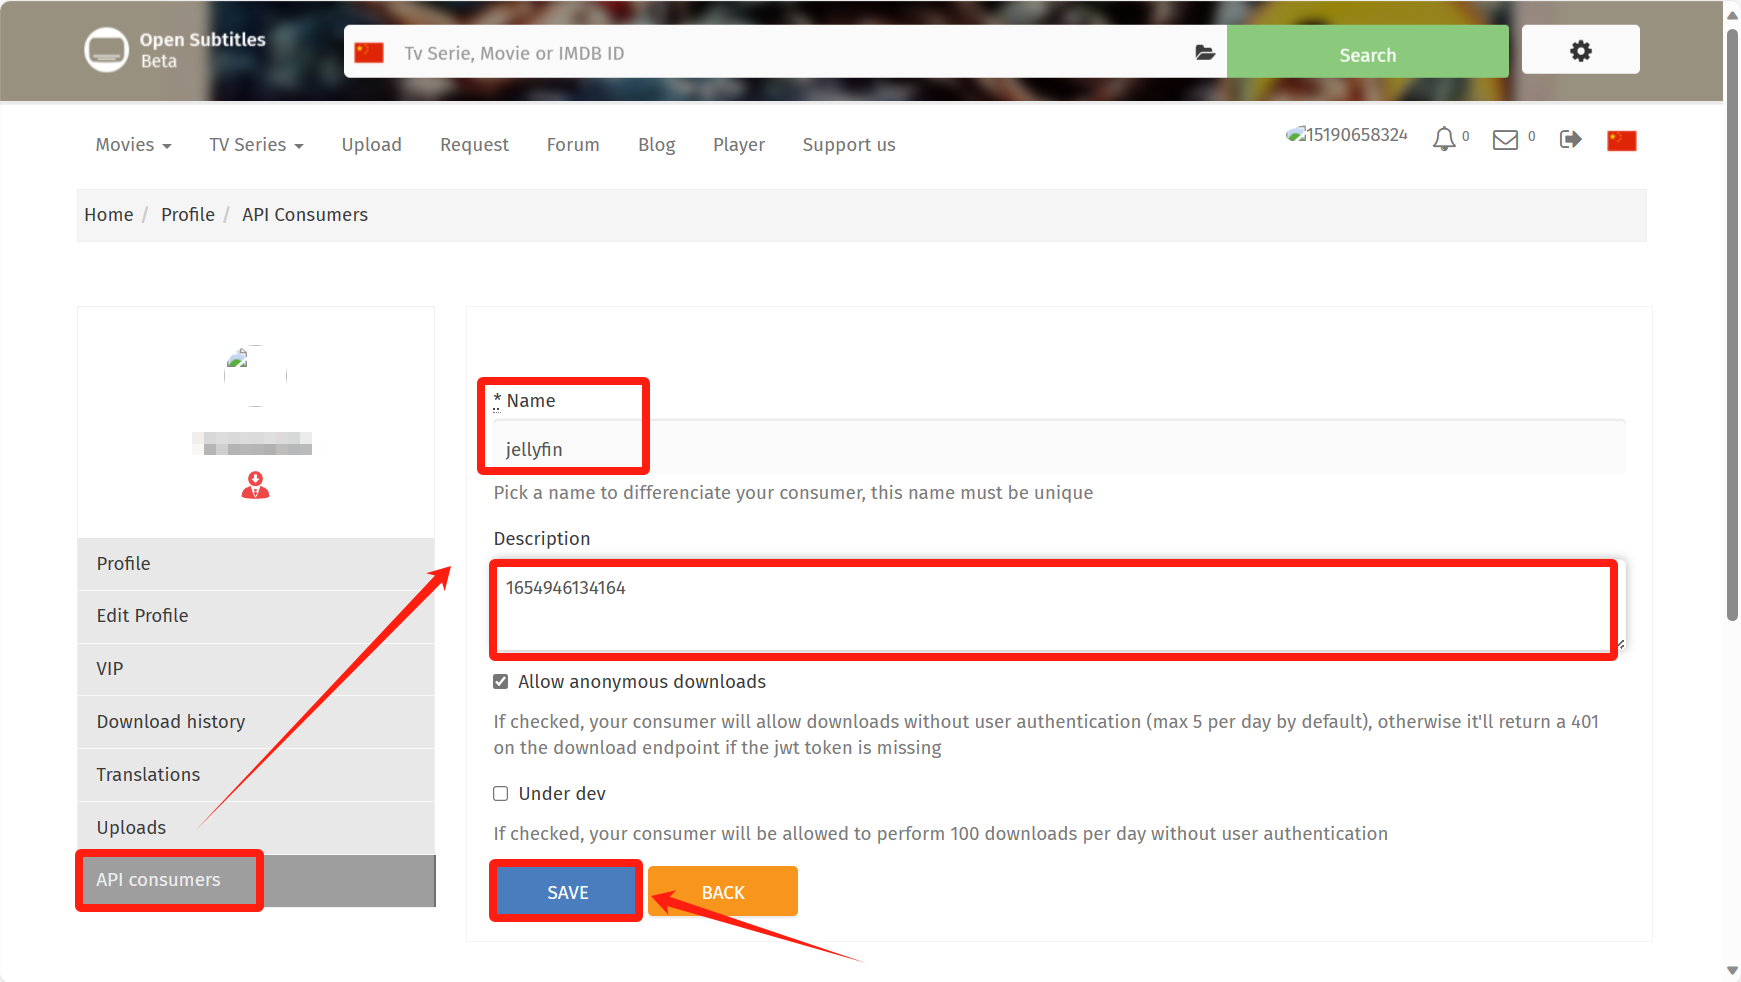1741x982 pixels.
Task: Click the logout arrow icon
Action: (x=1570, y=139)
